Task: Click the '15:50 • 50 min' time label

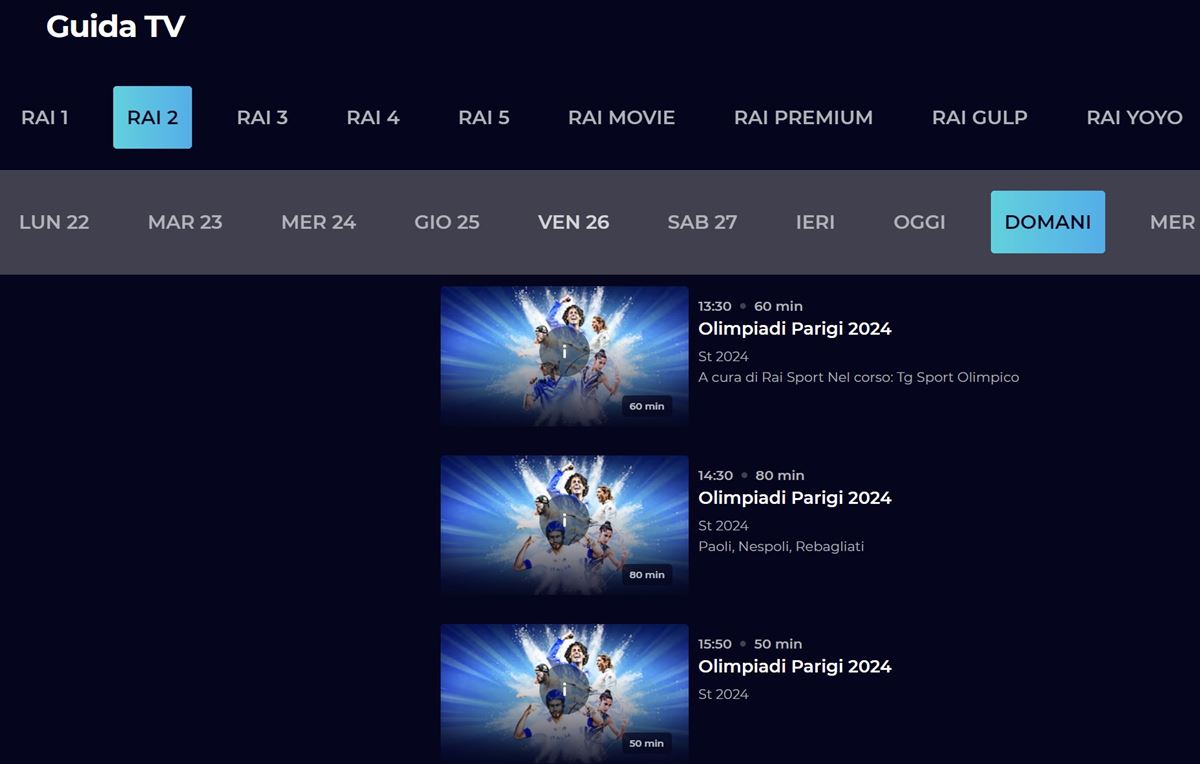Action: (750, 644)
